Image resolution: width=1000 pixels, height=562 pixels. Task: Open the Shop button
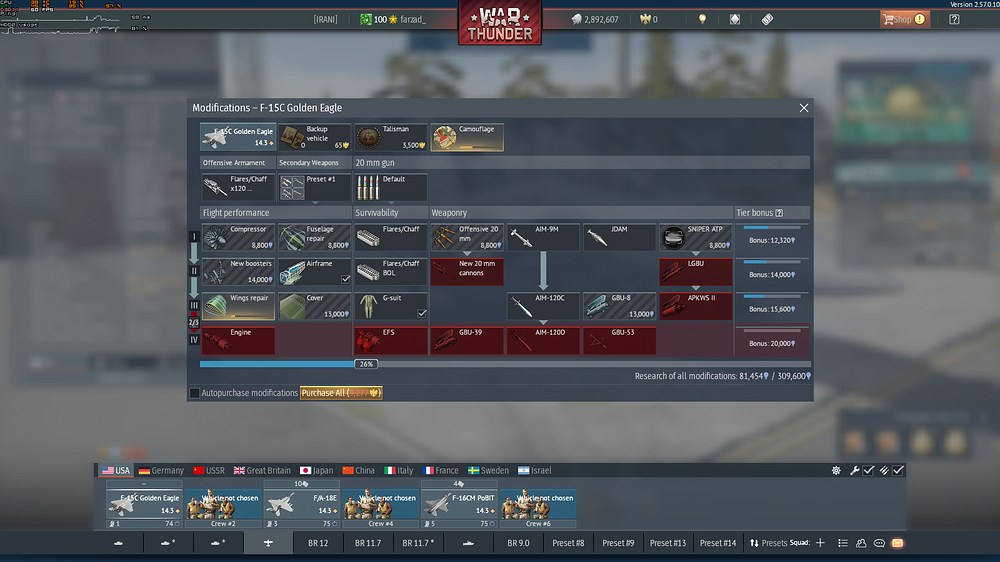(904, 19)
